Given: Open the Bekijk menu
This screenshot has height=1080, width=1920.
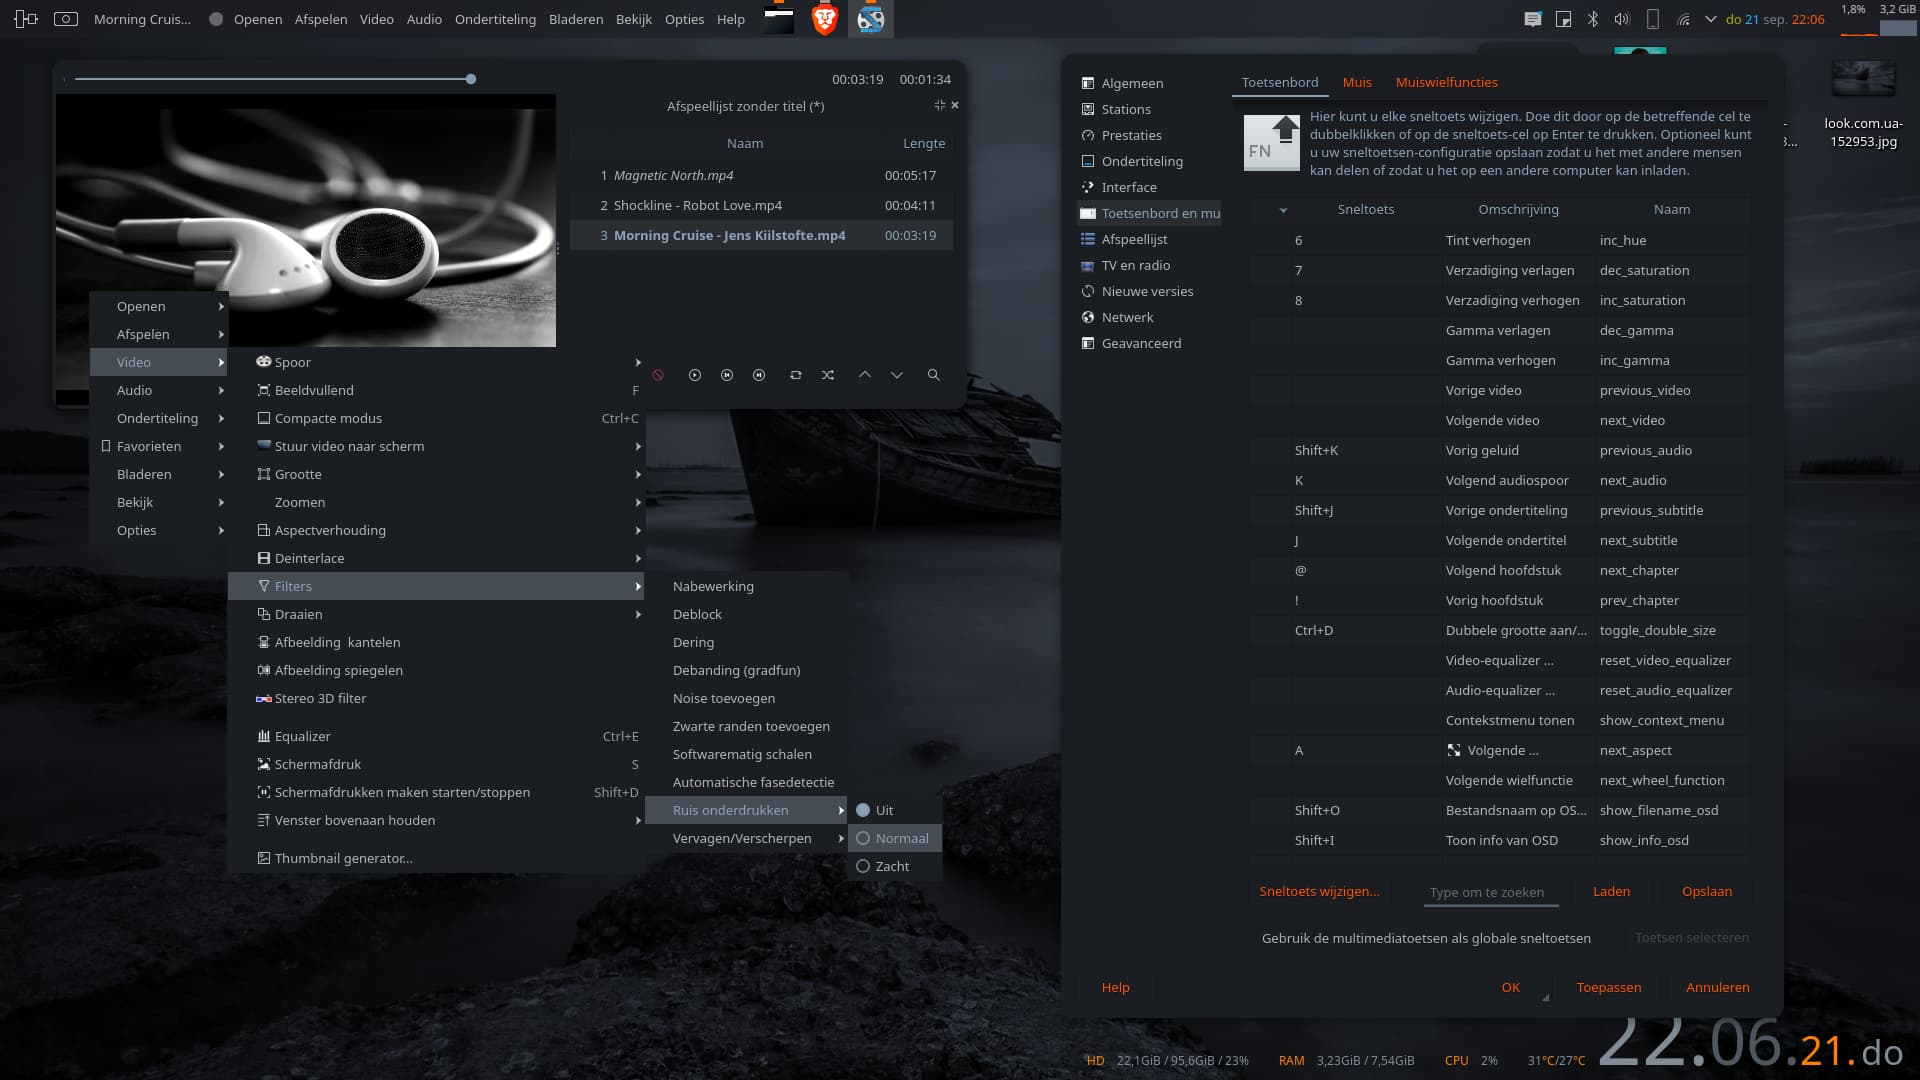Looking at the screenshot, I should tap(633, 19).
